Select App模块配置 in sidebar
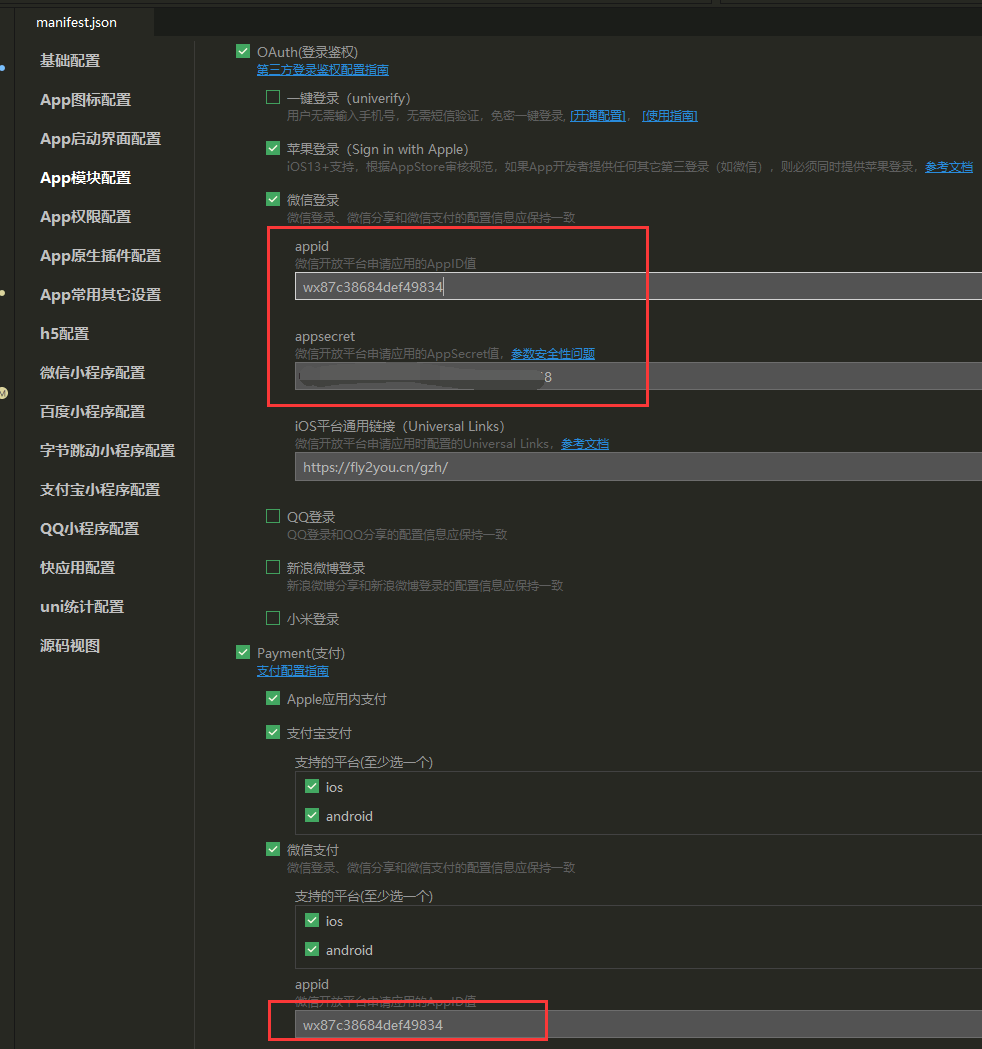The image size is (982, 1049). pos(85,178)
